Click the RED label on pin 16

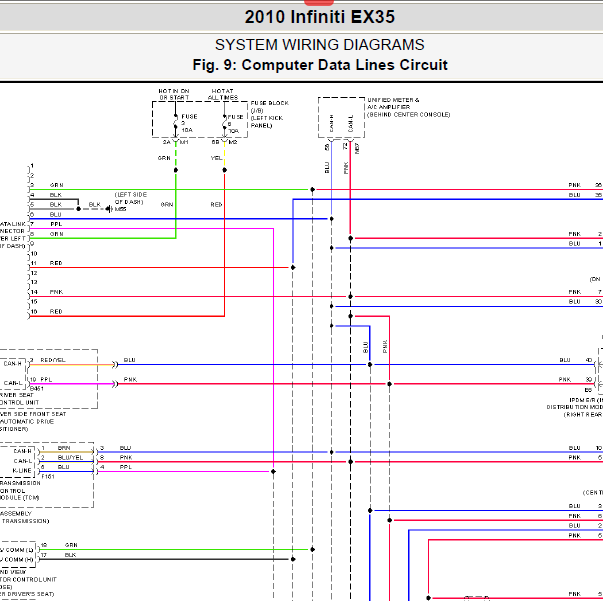[x=56, y=311]
